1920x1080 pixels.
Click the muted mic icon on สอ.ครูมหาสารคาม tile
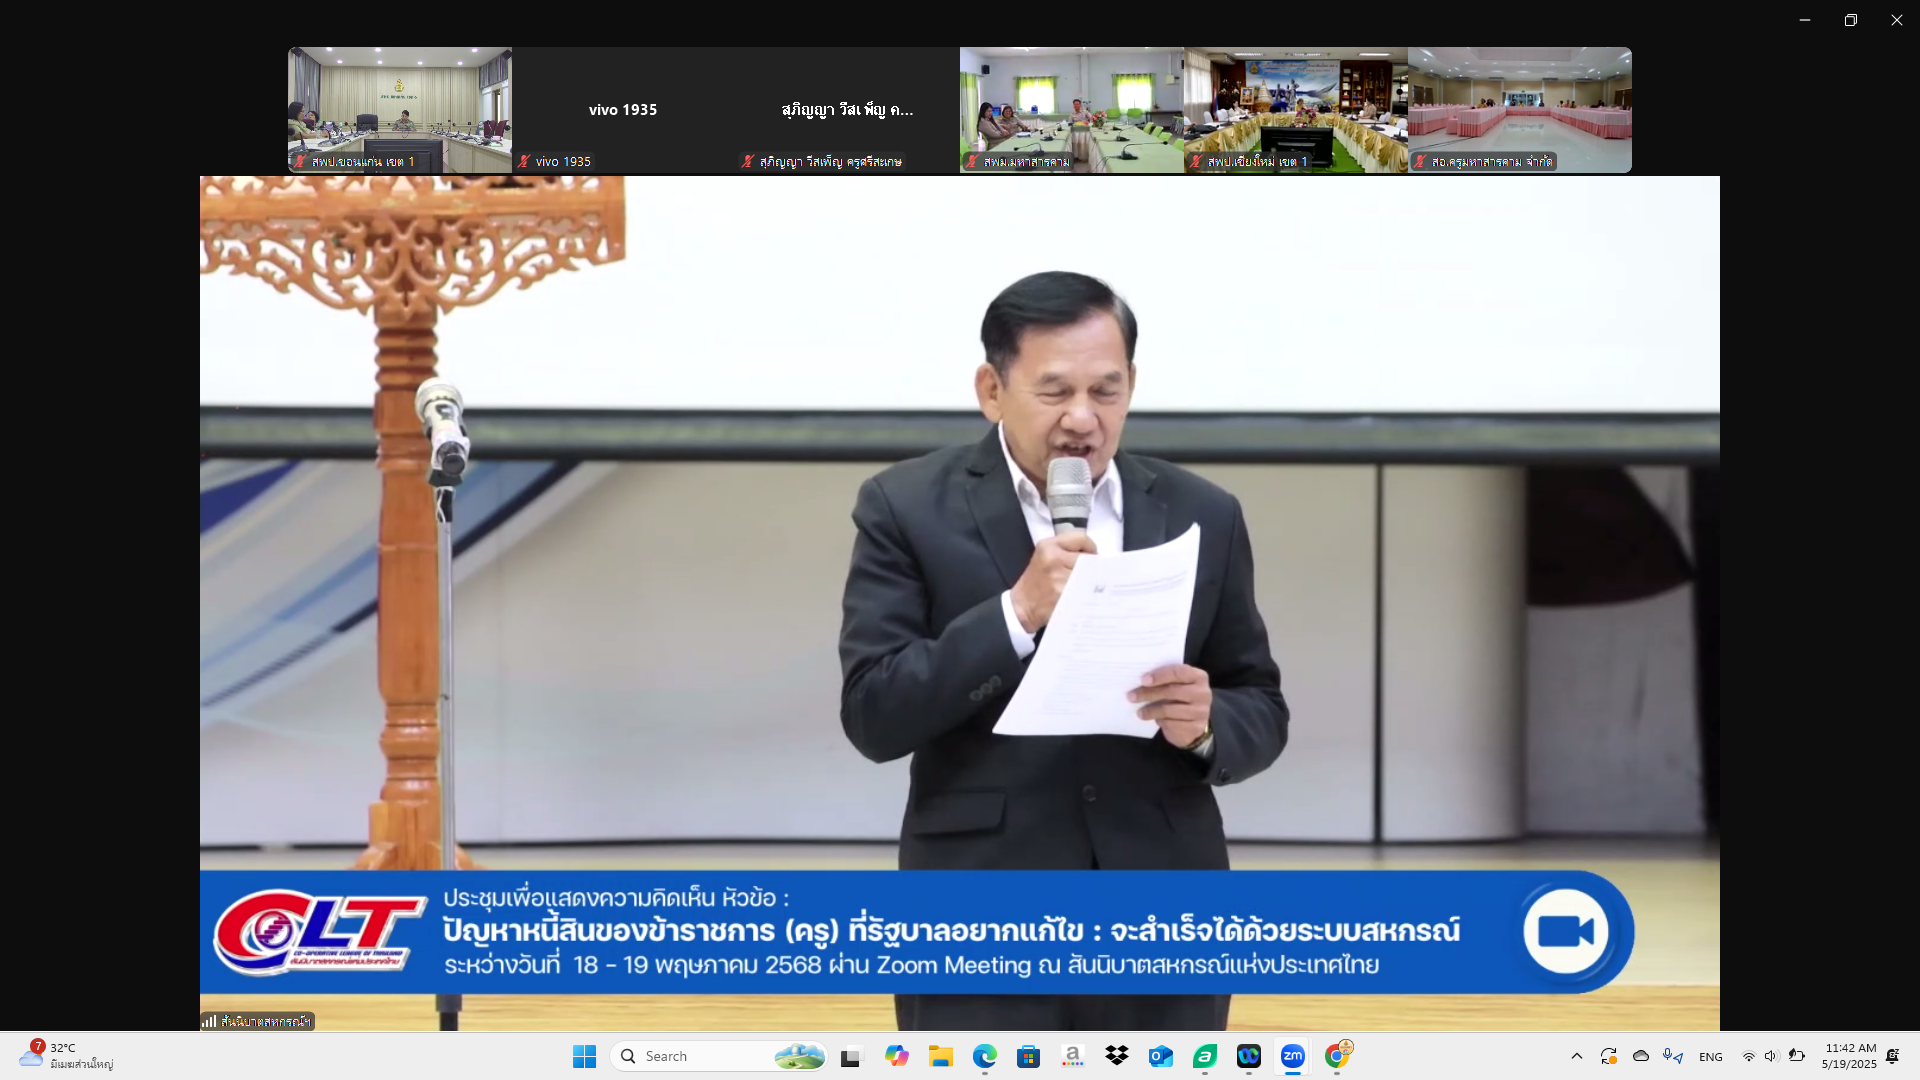(x=1419, y=161)
